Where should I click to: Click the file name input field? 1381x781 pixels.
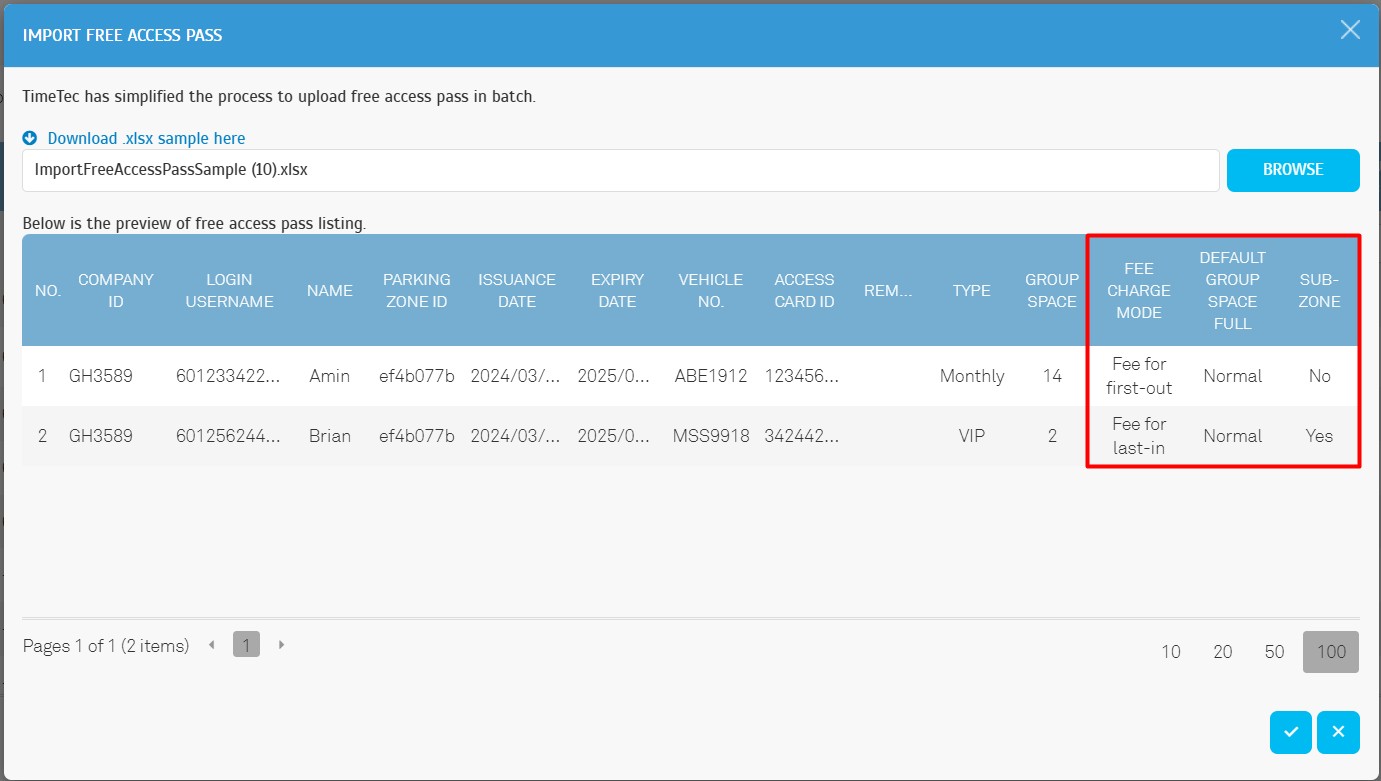[620, 170]
